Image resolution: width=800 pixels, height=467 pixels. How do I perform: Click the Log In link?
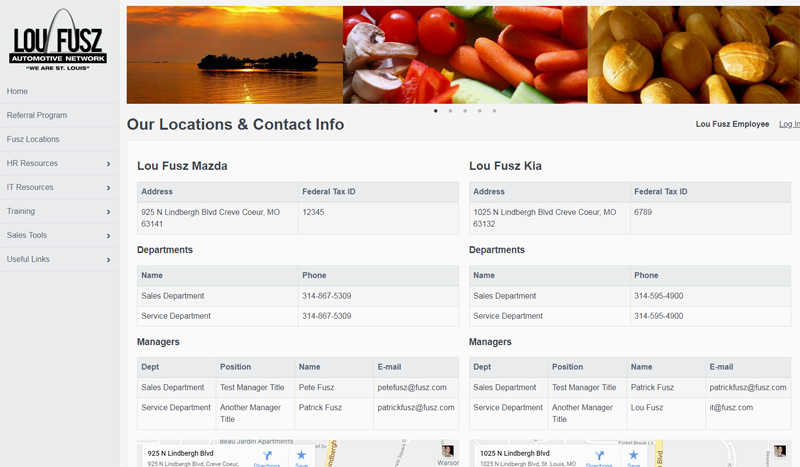click(789, 124)
